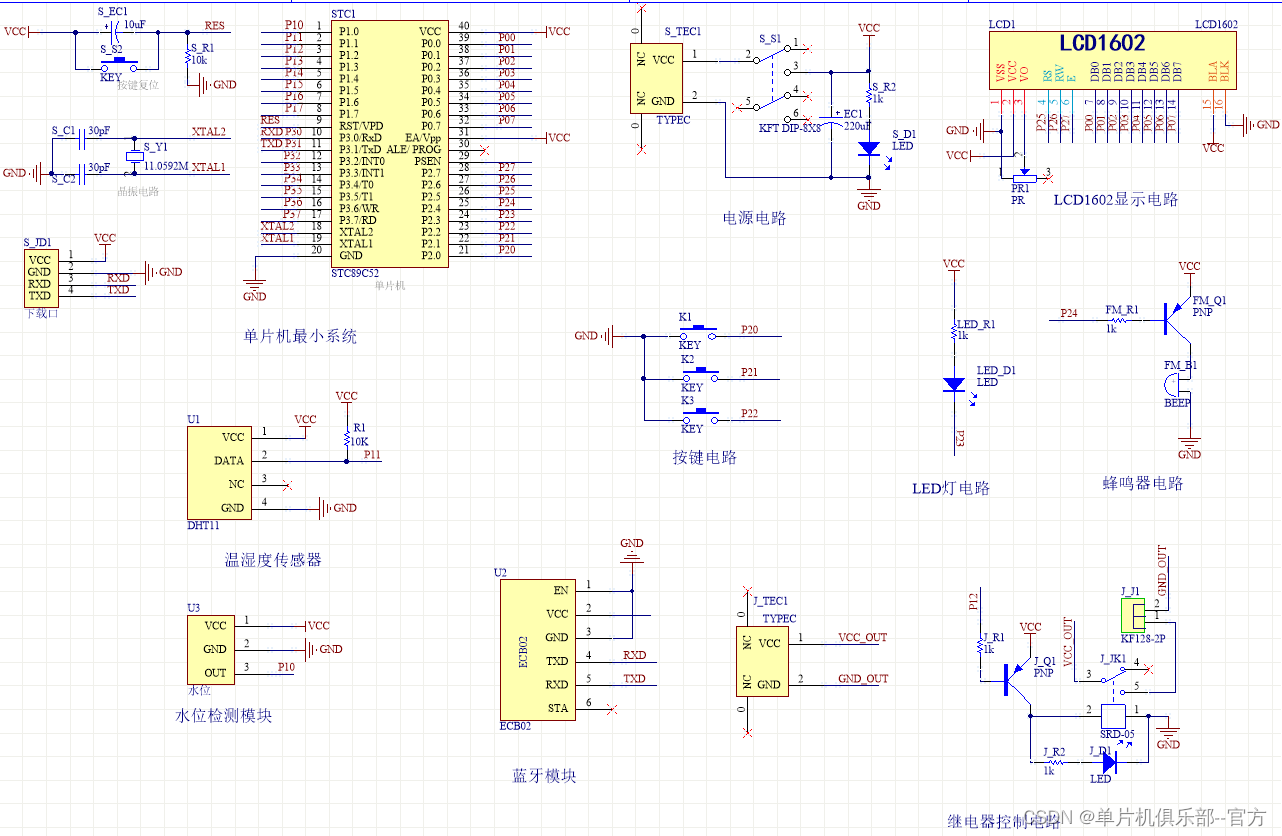Select the J_R1 1k resistor
The height and width of the screenshot is (836, 1282).
pyautogui.click(x=982, y=647)
